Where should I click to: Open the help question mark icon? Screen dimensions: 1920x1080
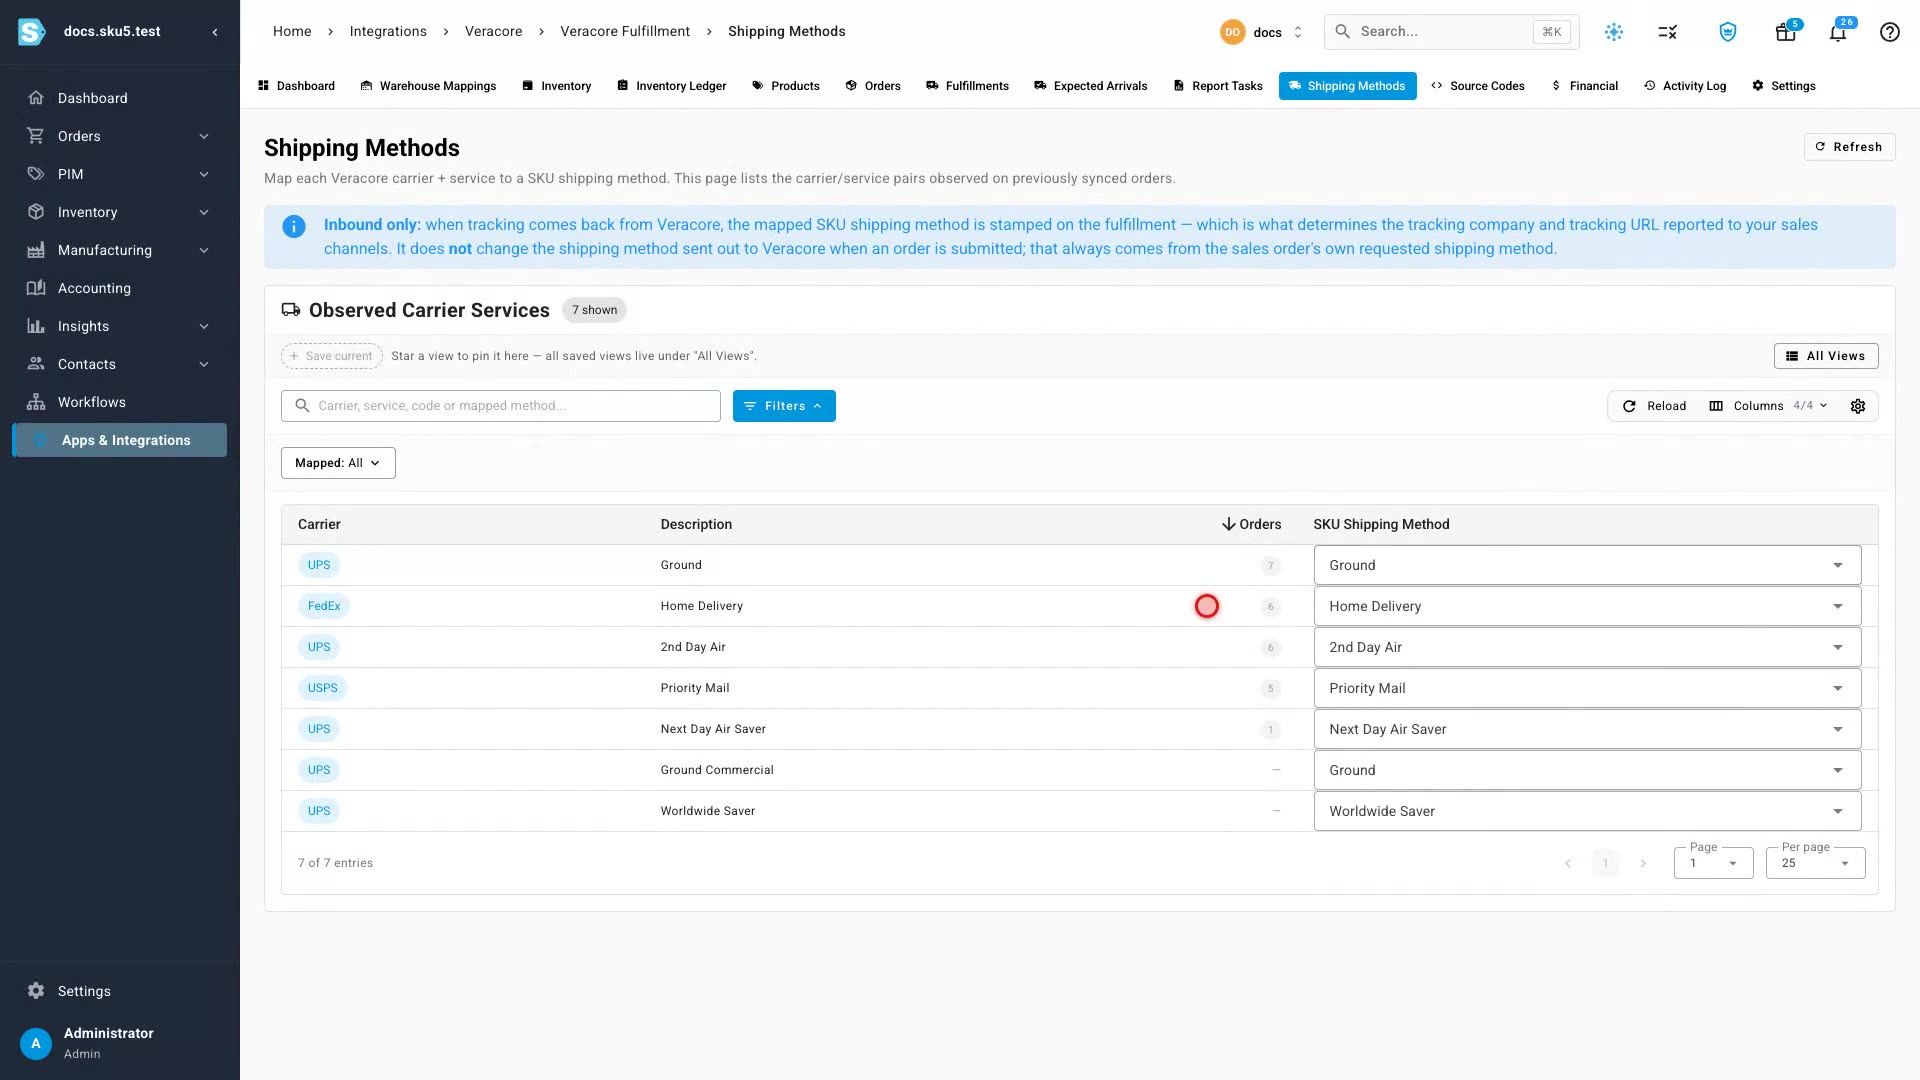click(1889, 32)
